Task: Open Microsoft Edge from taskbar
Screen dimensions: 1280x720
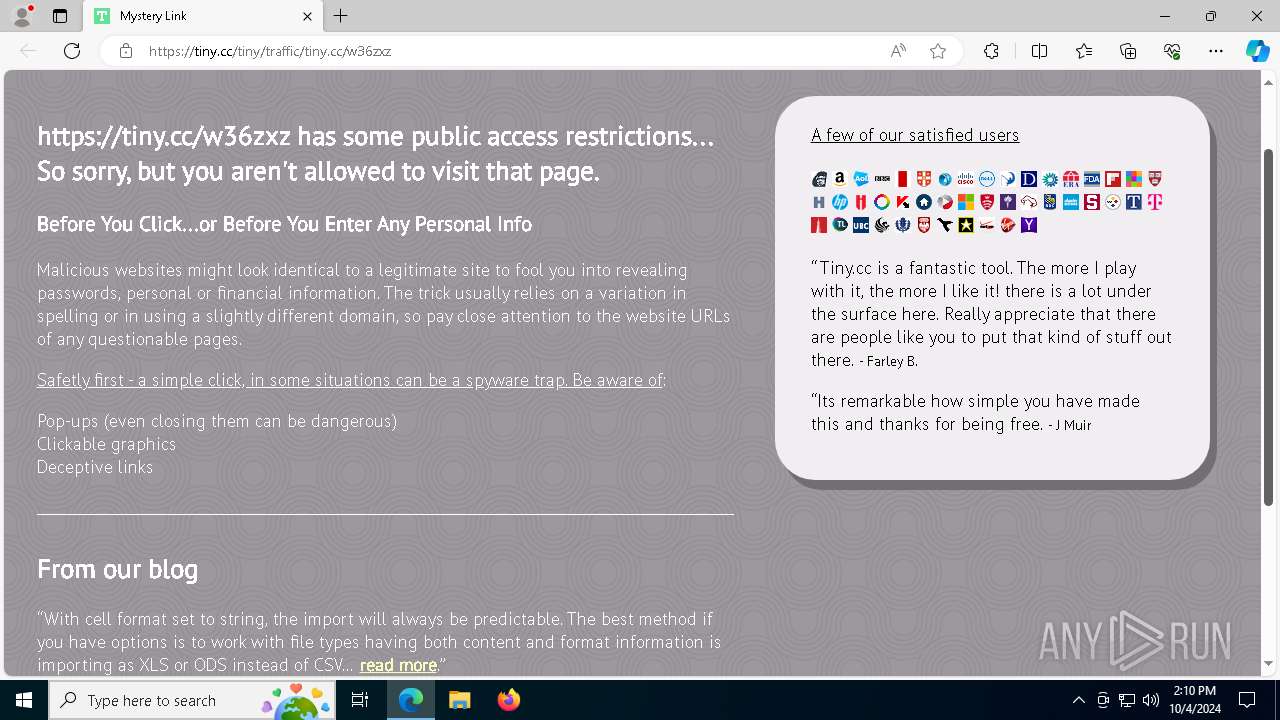Action: click(411, 700)
